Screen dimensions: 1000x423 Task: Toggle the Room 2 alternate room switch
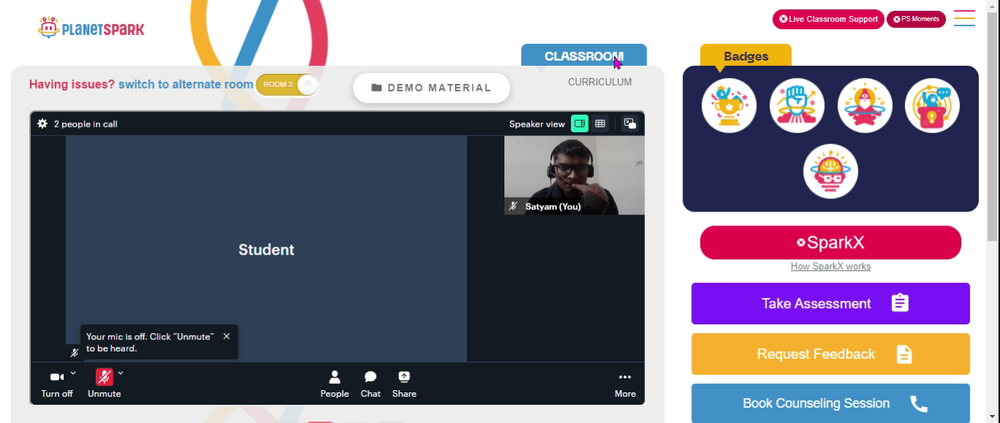coord(286,85)
